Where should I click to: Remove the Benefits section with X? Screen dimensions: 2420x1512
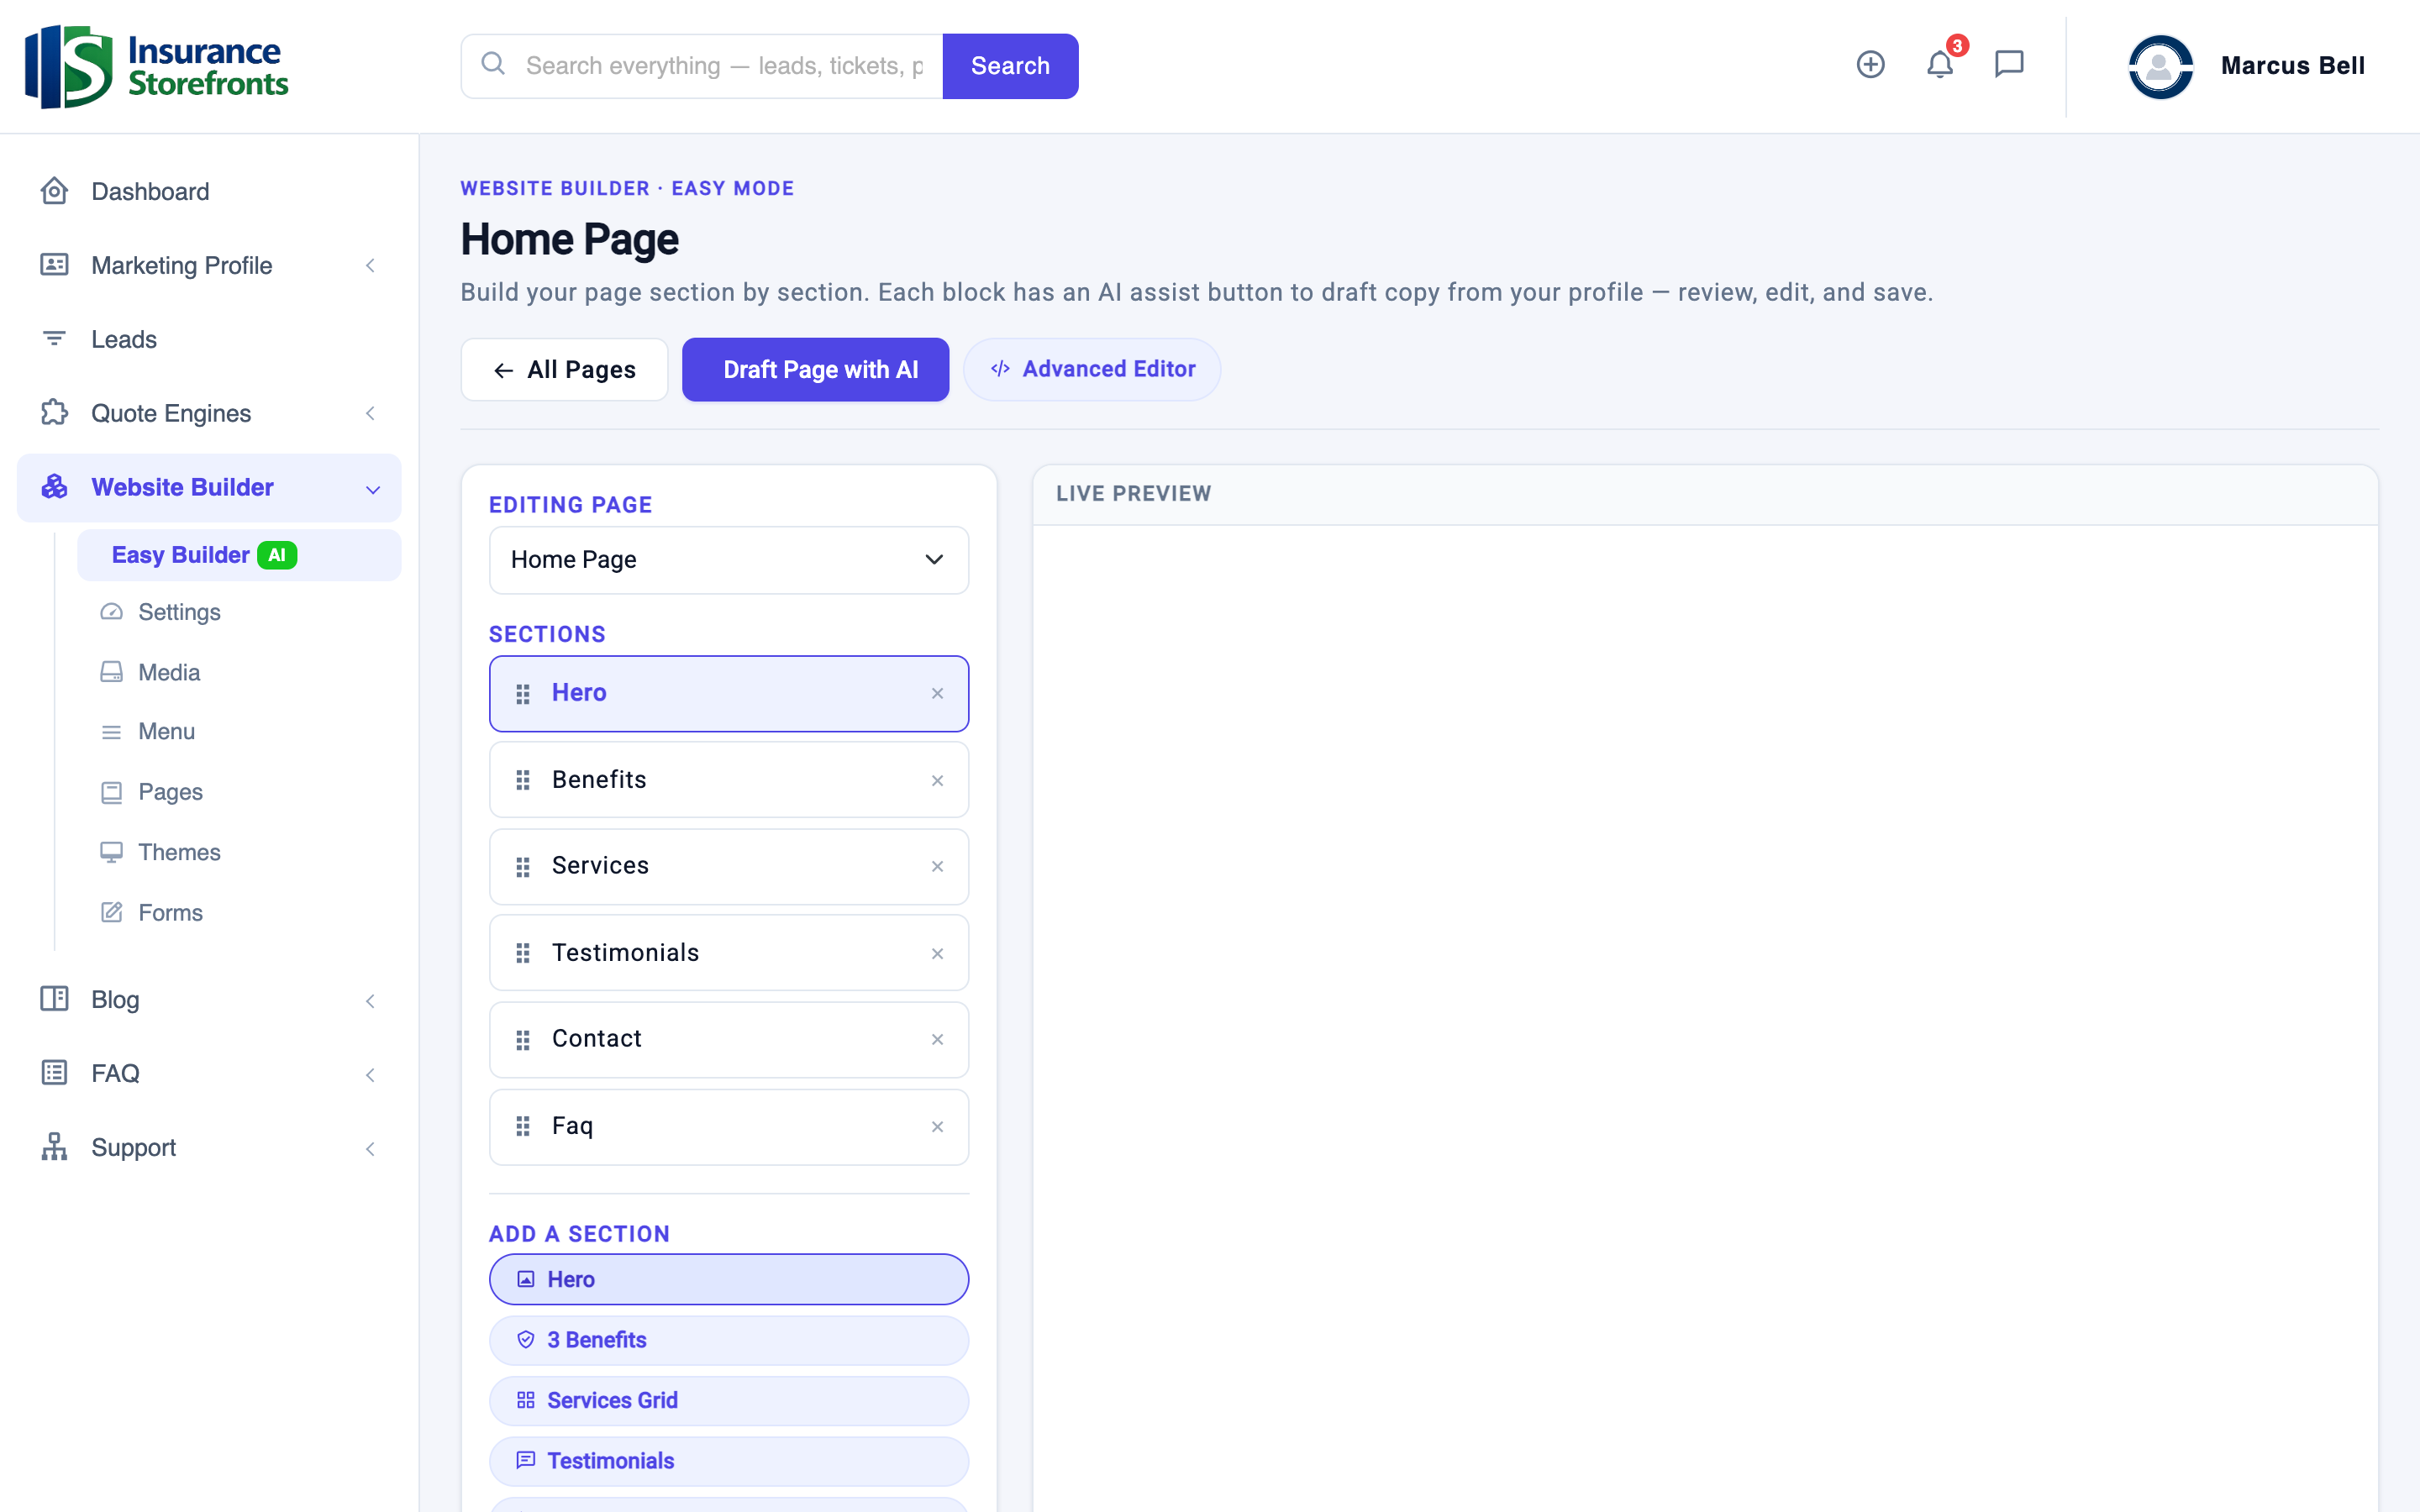pyautogui.click(x=937, y=781)
